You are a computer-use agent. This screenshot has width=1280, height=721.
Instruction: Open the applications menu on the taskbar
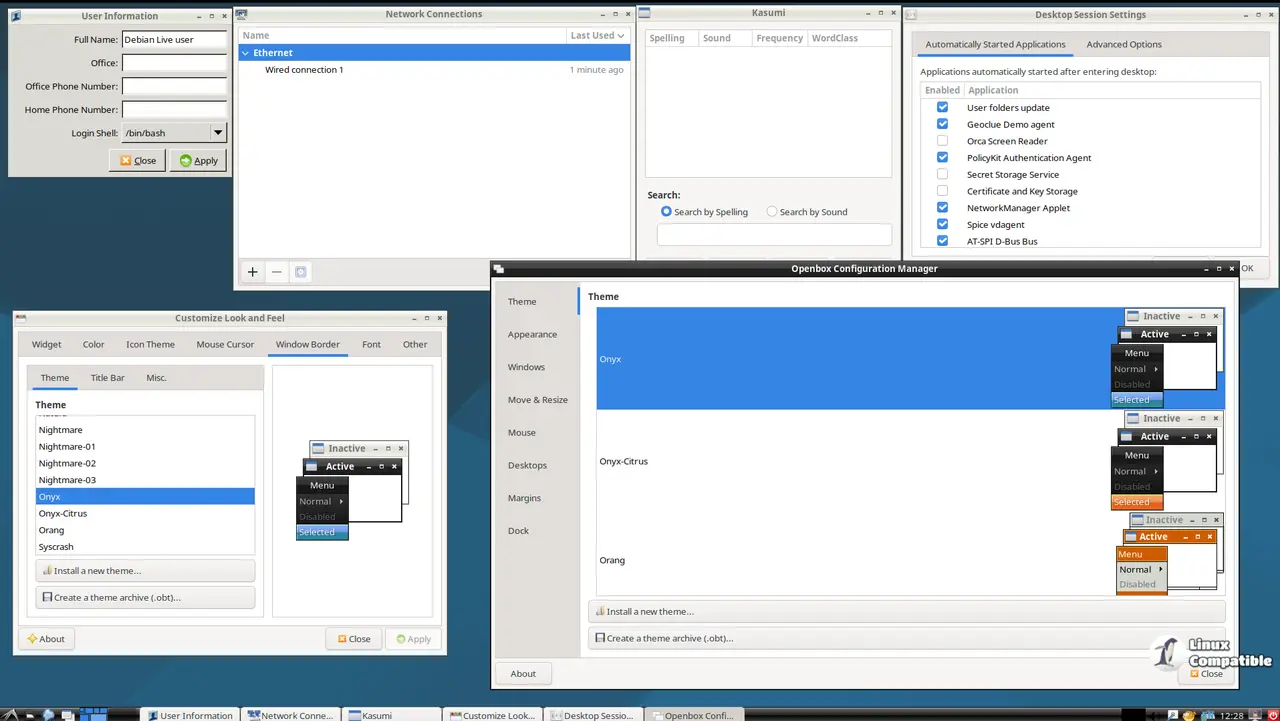click(x=8, y=714)
